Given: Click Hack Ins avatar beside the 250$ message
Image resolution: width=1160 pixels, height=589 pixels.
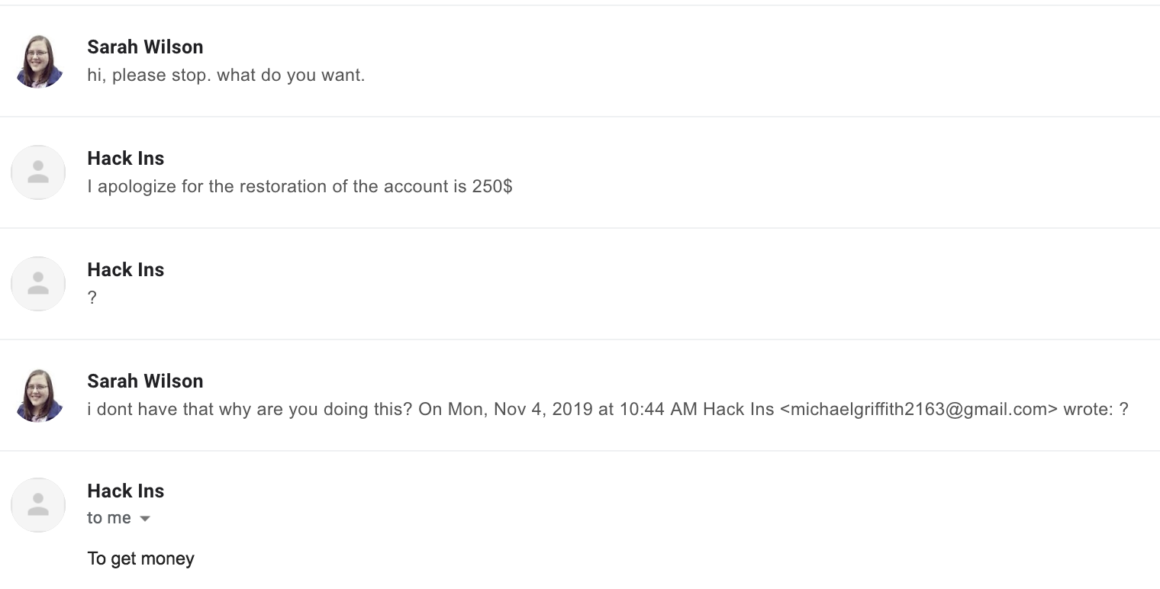Looking at the screenshot, I should tap(38, 172).
